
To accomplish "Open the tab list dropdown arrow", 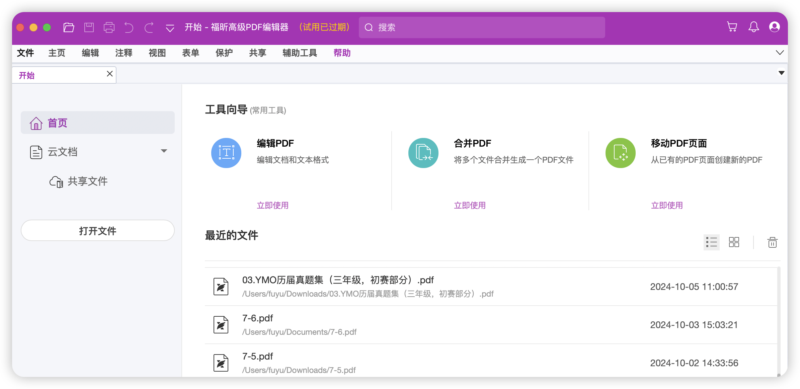I will (x=781, y=74).
